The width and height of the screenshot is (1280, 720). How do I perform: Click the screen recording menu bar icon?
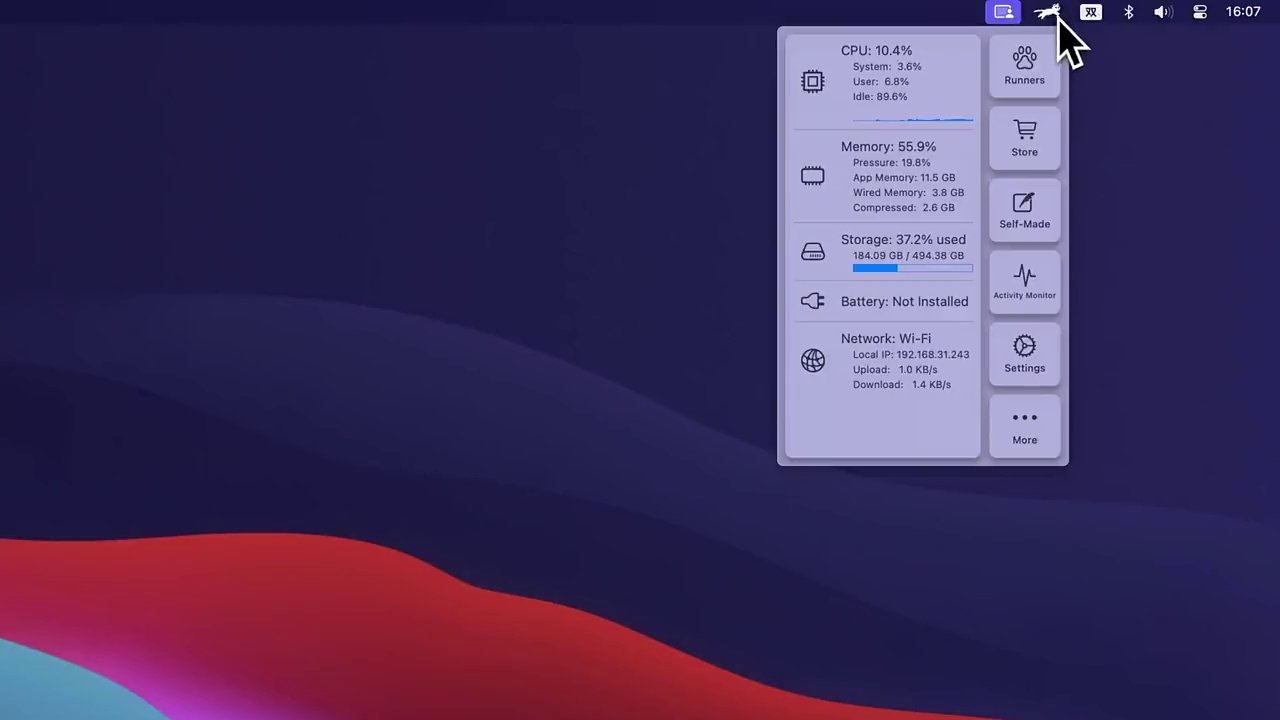tap(1003, 12)
